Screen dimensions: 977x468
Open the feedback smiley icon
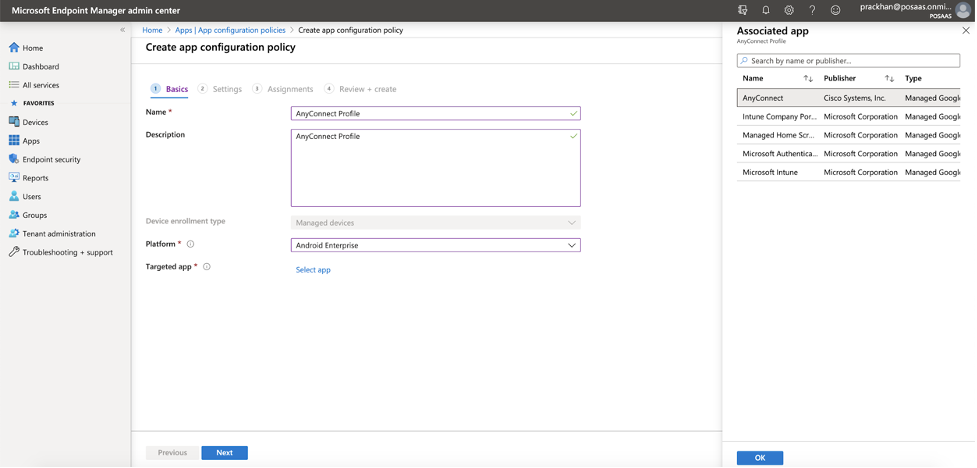836,10
